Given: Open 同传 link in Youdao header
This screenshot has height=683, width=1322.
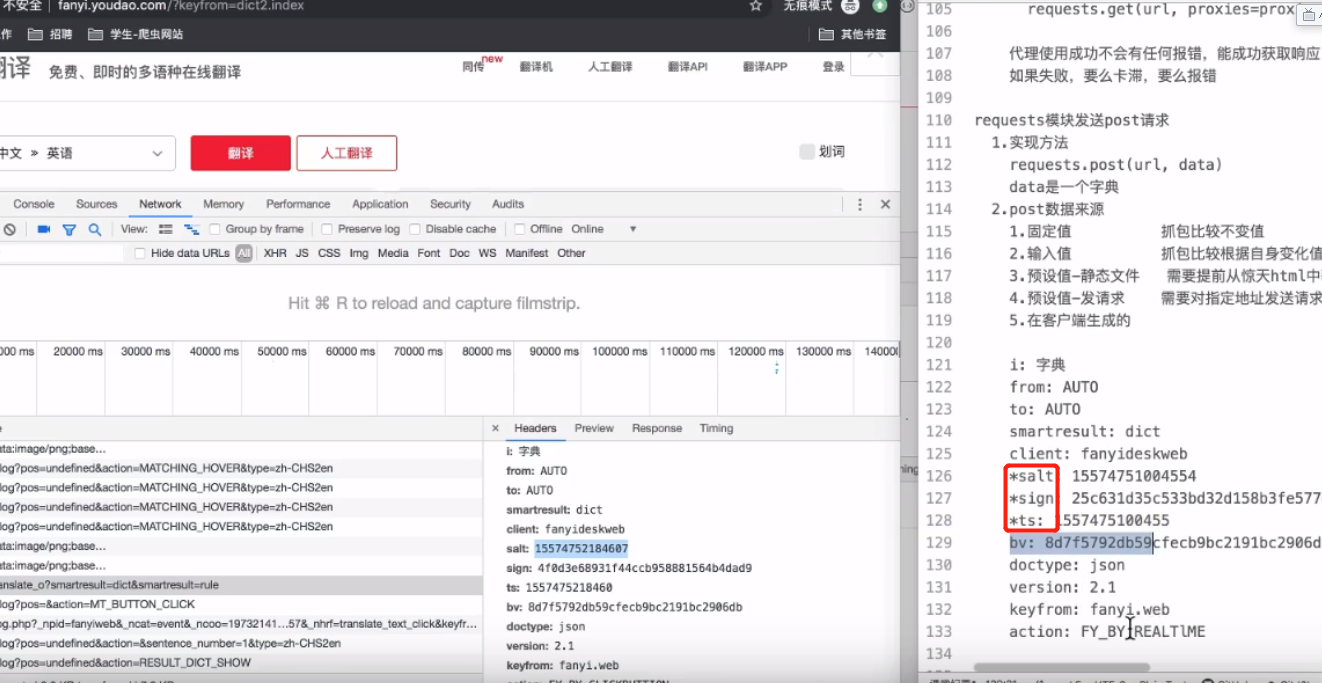Looking at the screenshot, I should coord(473,67).
